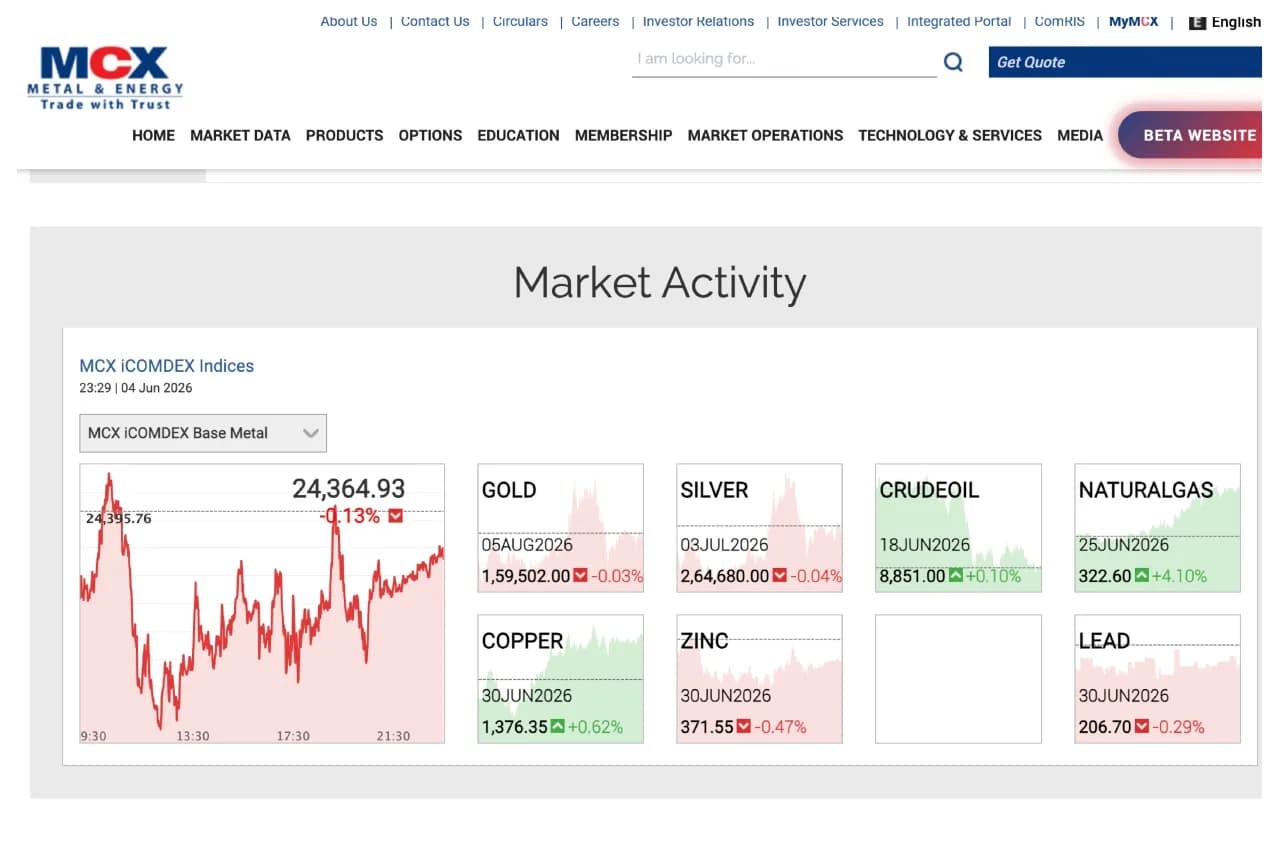Visit the Investor Relations link
The width and height of the screenshot is (1280, 850).
(698, 21)
